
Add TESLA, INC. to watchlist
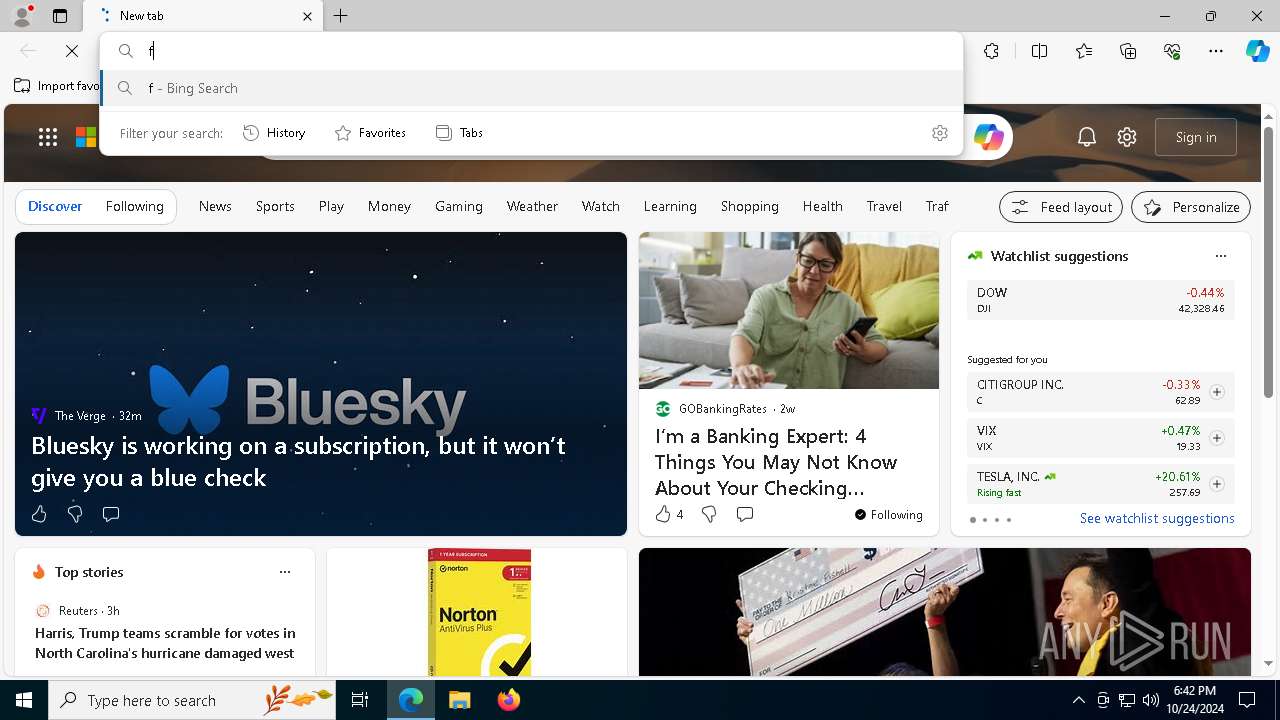click(x=1217, y=484)
